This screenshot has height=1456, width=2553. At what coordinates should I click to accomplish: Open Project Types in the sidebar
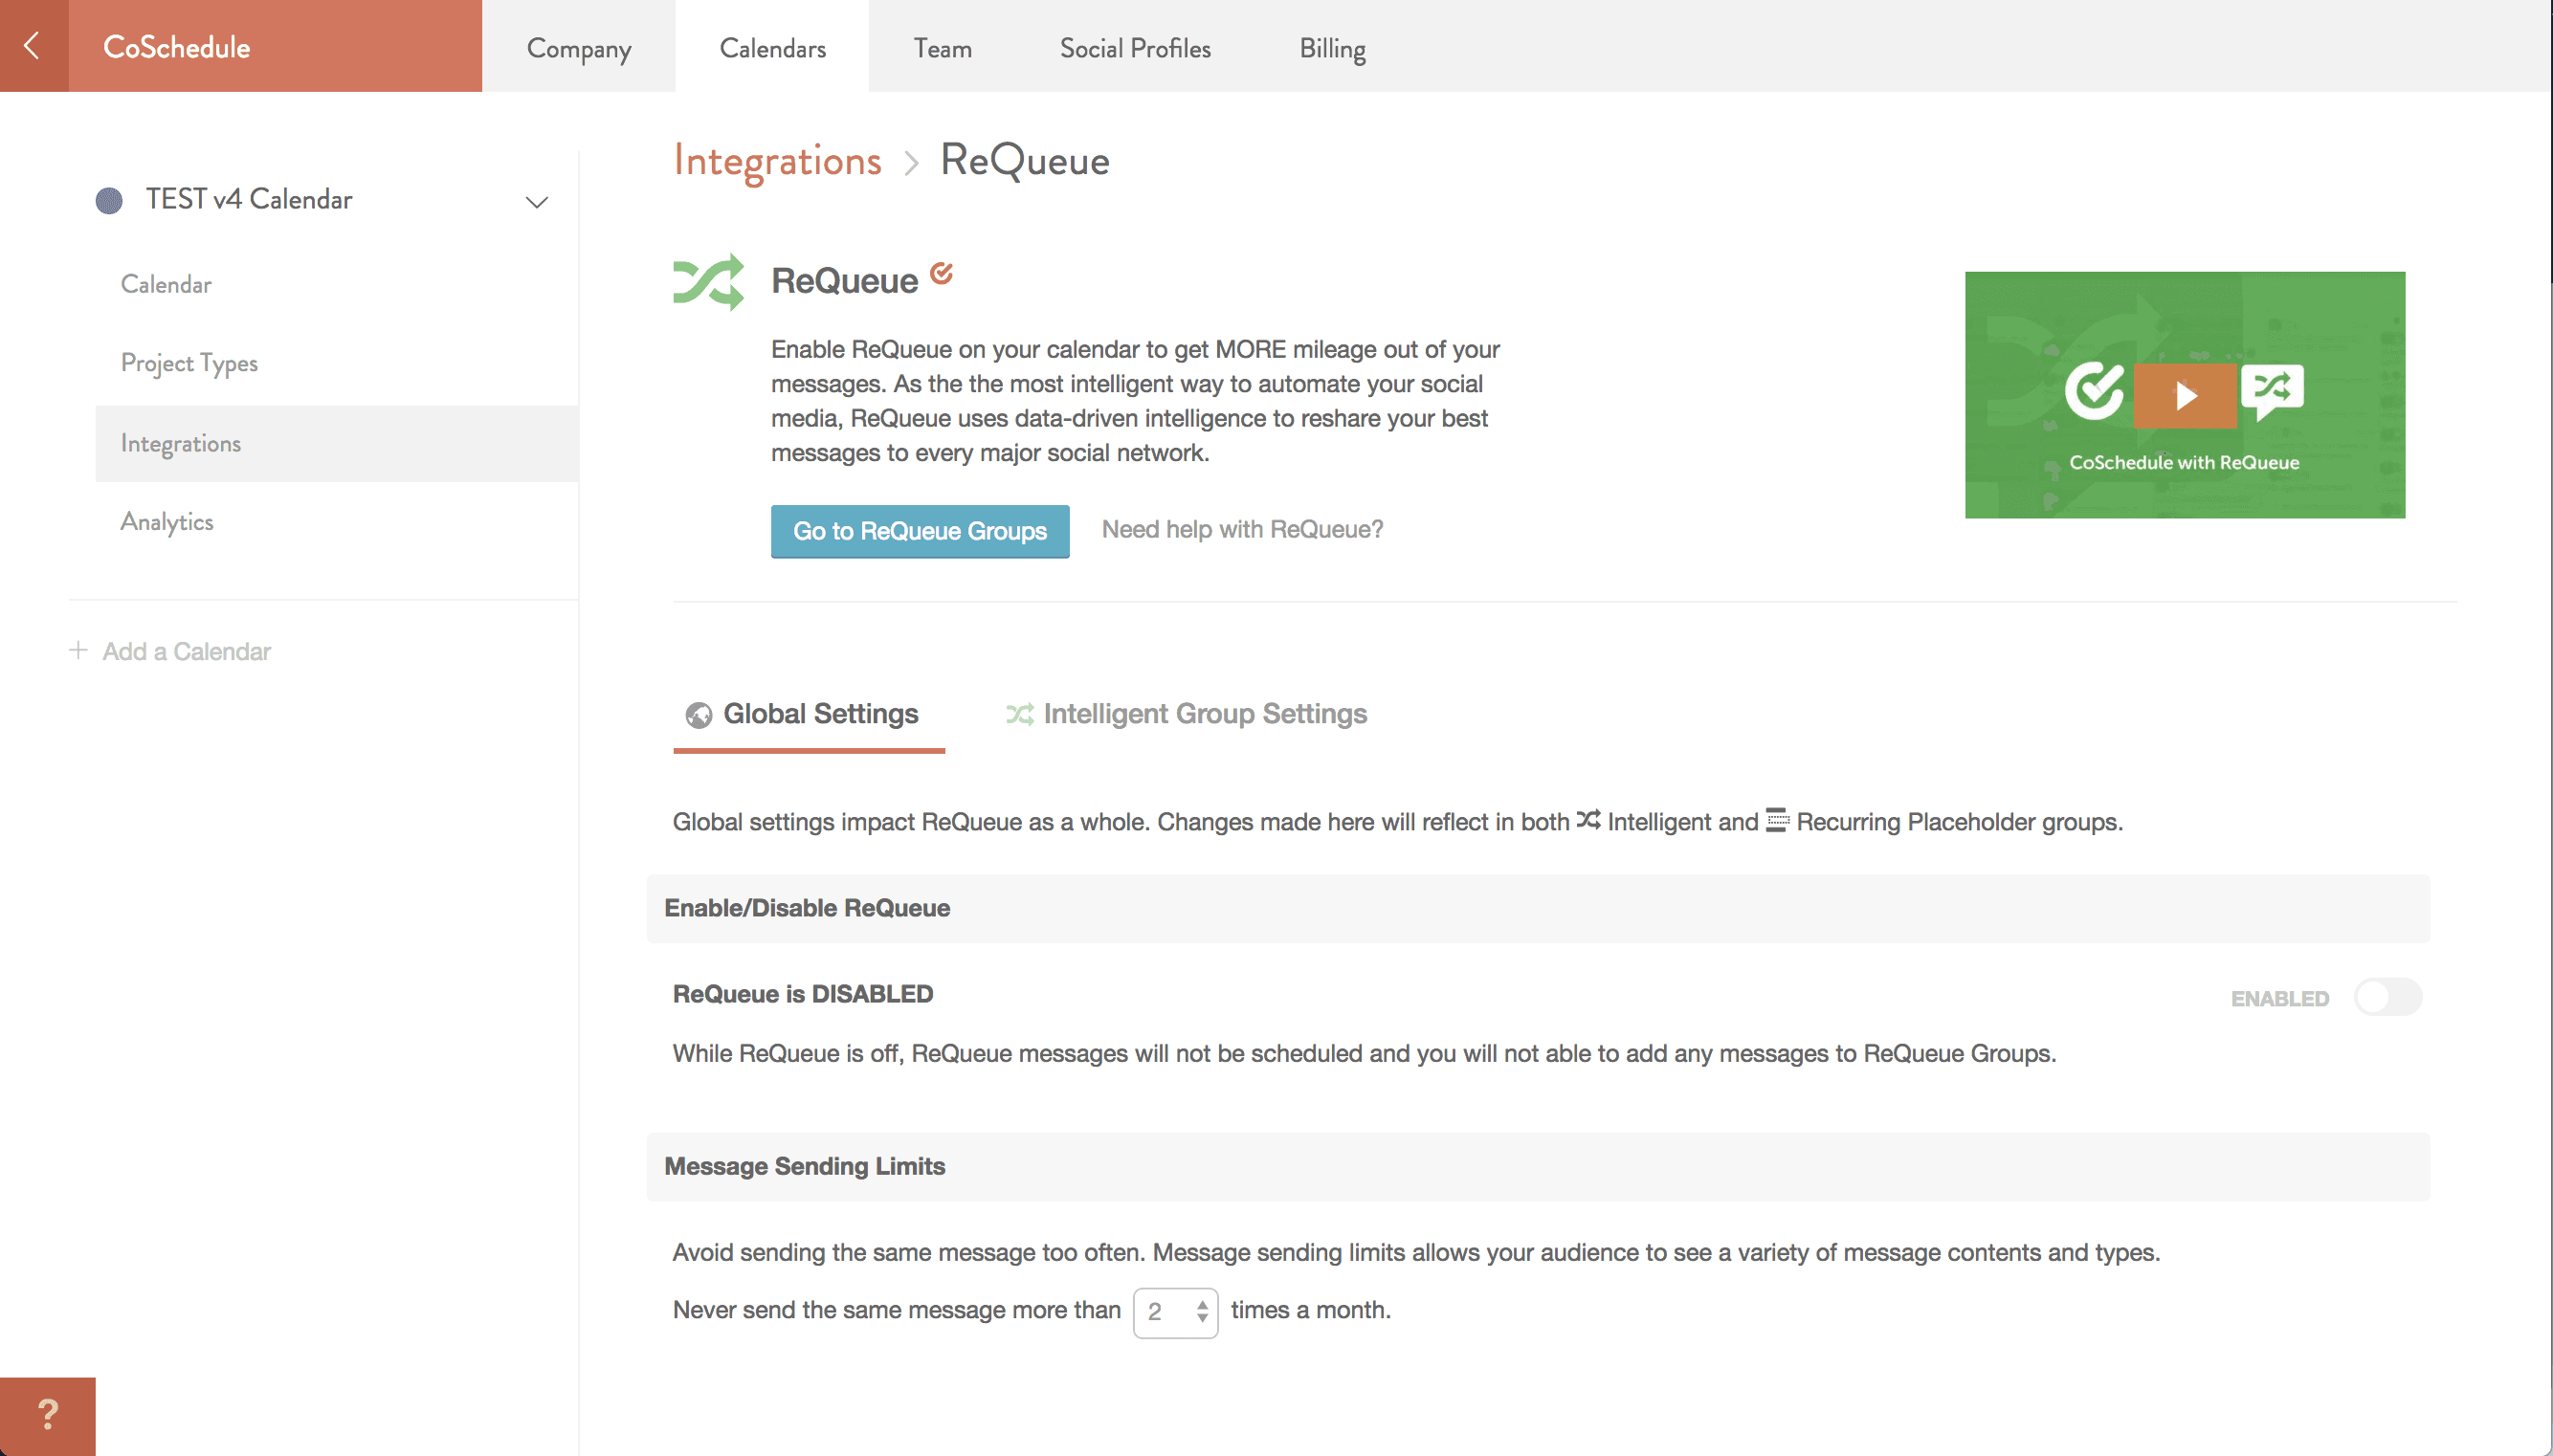click(x=189, y=363)
